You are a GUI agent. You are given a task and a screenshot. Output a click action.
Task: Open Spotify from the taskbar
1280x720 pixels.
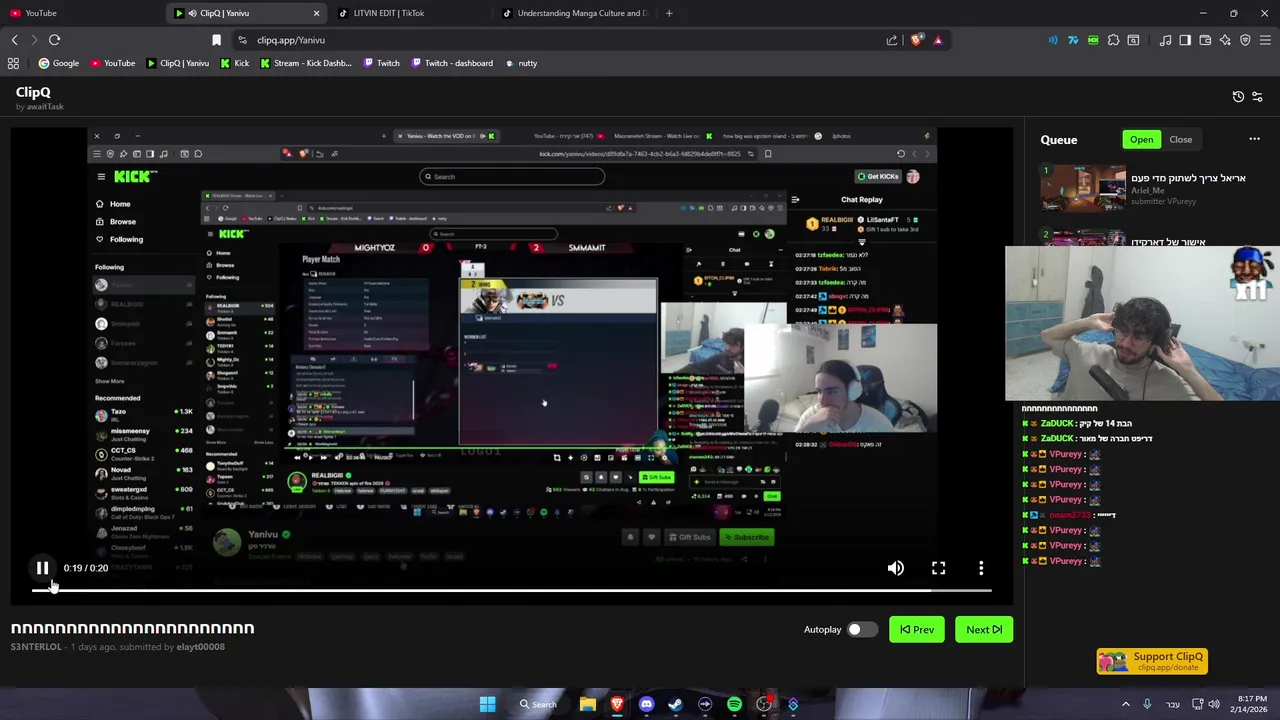[734, 704]
